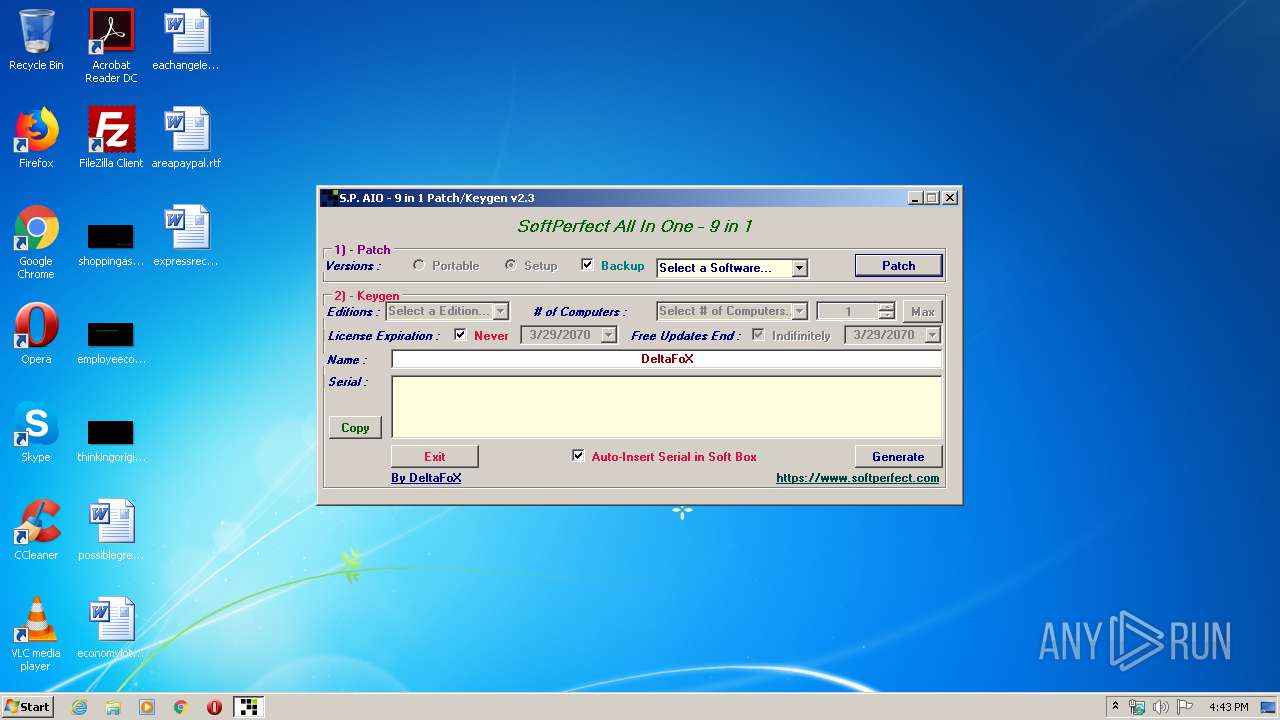
Task: Select the Portable version radio button
Action: tap(419, 265)
